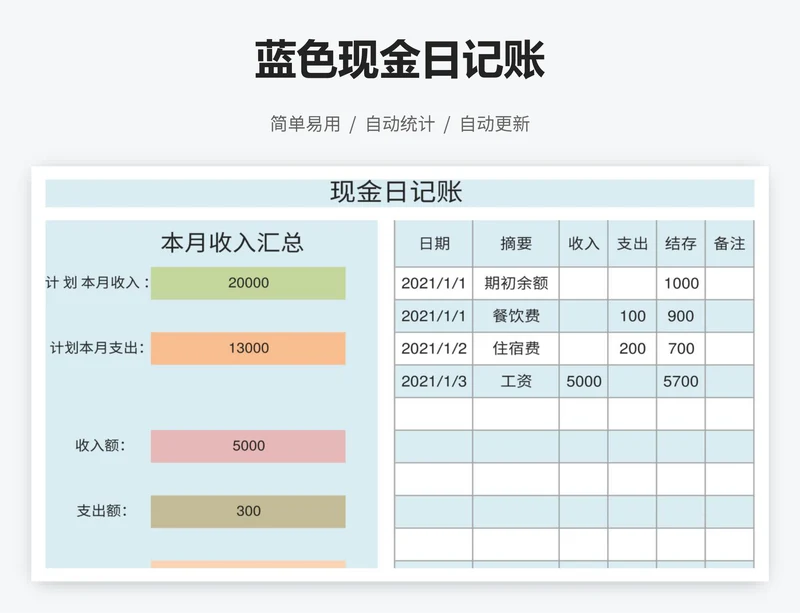Select the 备注 column header
Screen dimensions: 800x613
click(729, 243)
